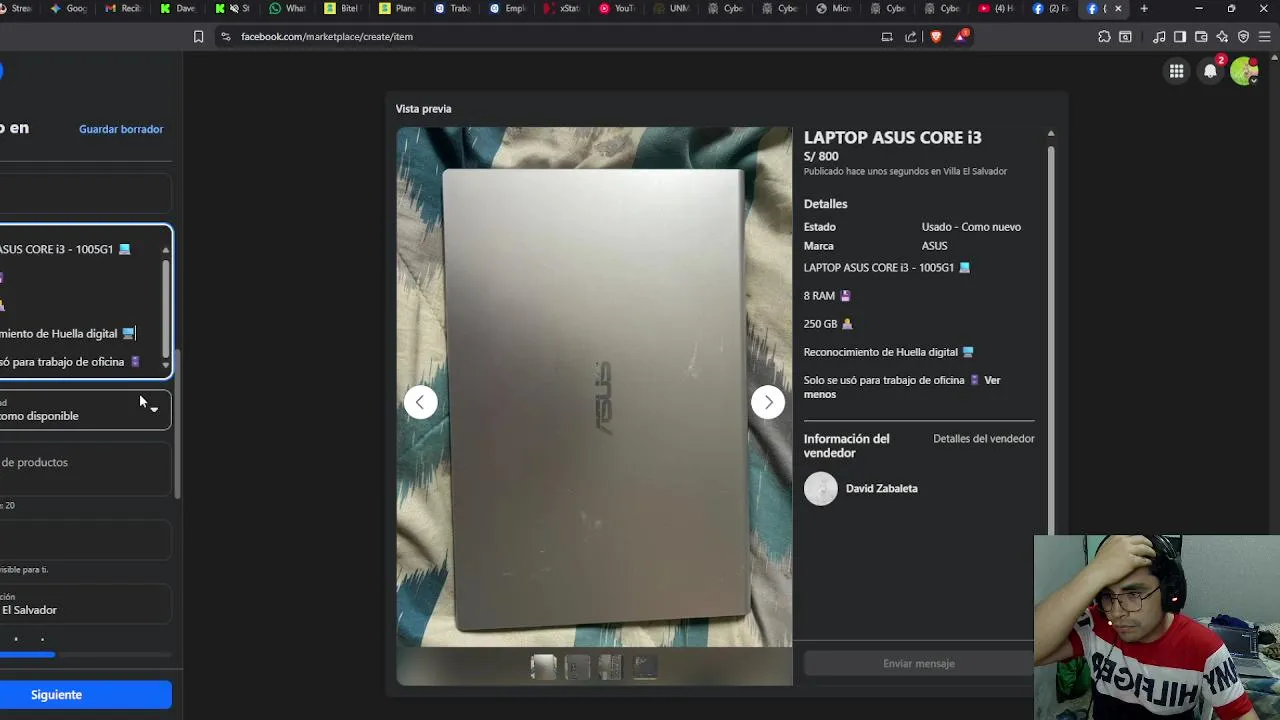
Task: Click the dropdown arrow of availability field
Action: [154, 410]
